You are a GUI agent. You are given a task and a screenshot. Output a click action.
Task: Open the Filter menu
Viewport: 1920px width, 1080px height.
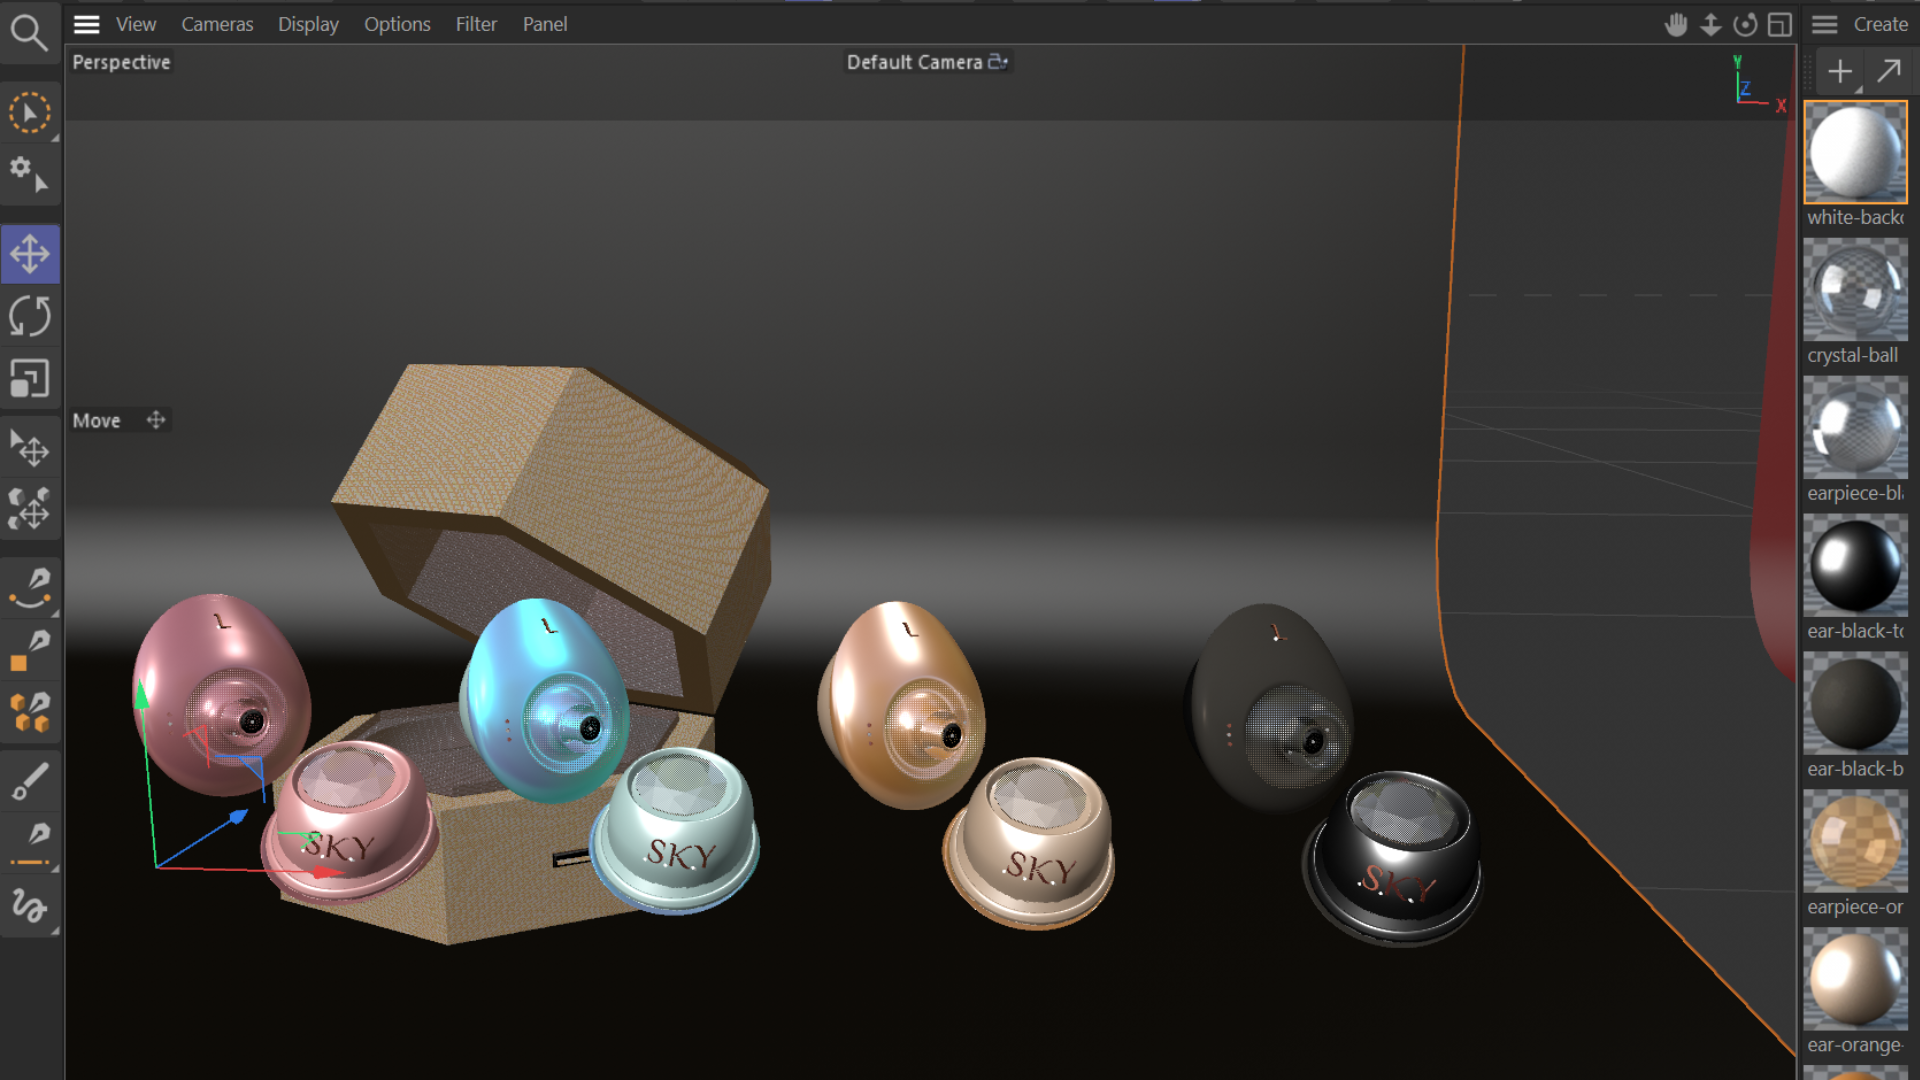pos(476,24)
